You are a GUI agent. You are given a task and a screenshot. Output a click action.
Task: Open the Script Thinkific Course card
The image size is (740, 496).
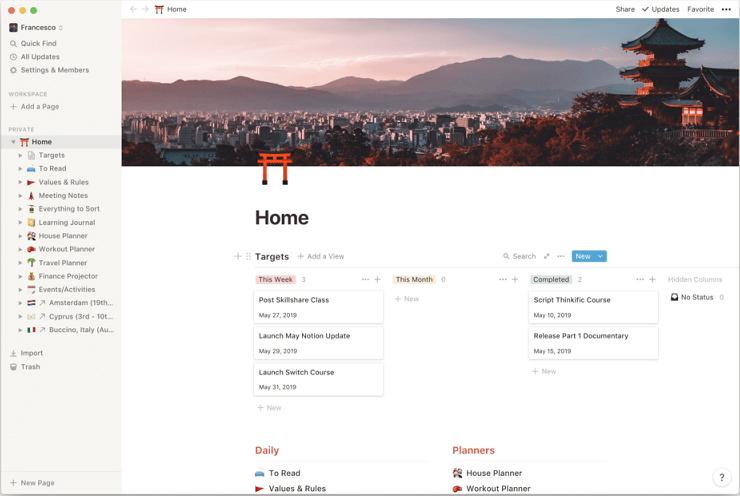click(x=593, y=307)
